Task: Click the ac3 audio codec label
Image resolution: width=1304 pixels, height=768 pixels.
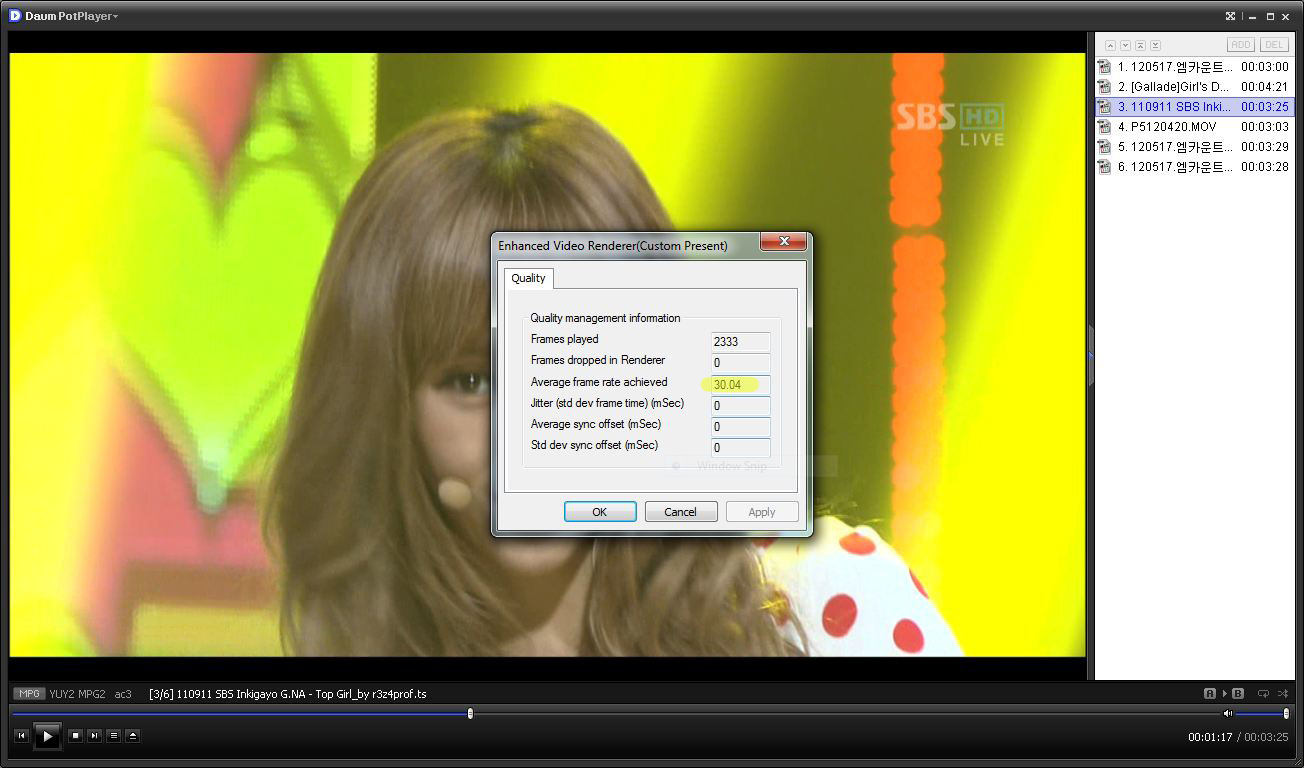Action: [x=123, y=693]
